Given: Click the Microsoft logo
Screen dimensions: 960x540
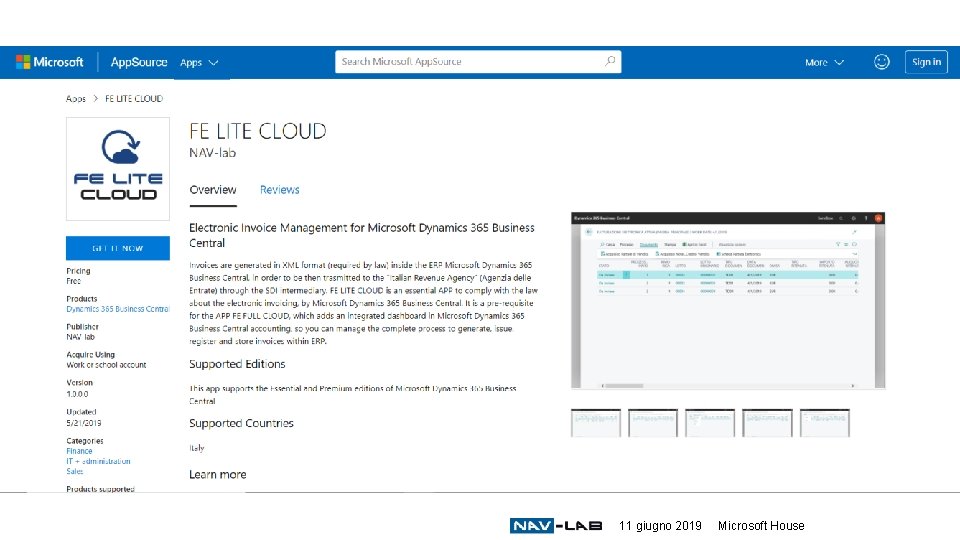Looking at the screenshot, I should tap(50, 62).
